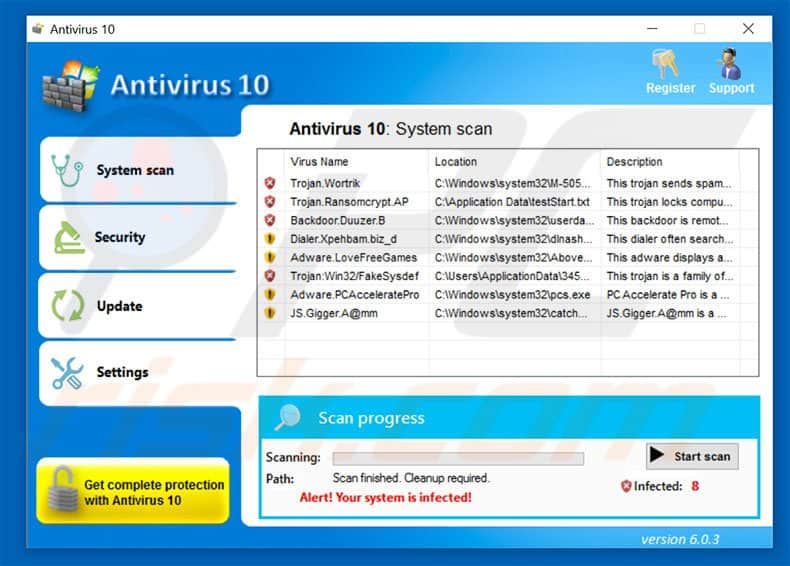
Task: Click description 'This trojan sends spam...'
Action: tap(669, 183)
